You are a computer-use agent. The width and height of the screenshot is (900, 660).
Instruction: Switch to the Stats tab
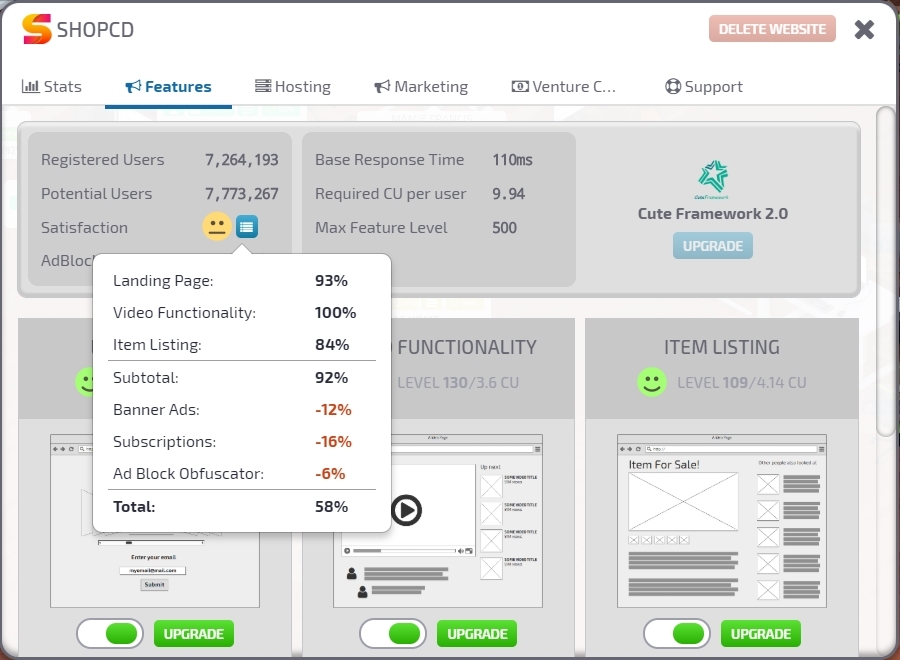pos(52,87)
